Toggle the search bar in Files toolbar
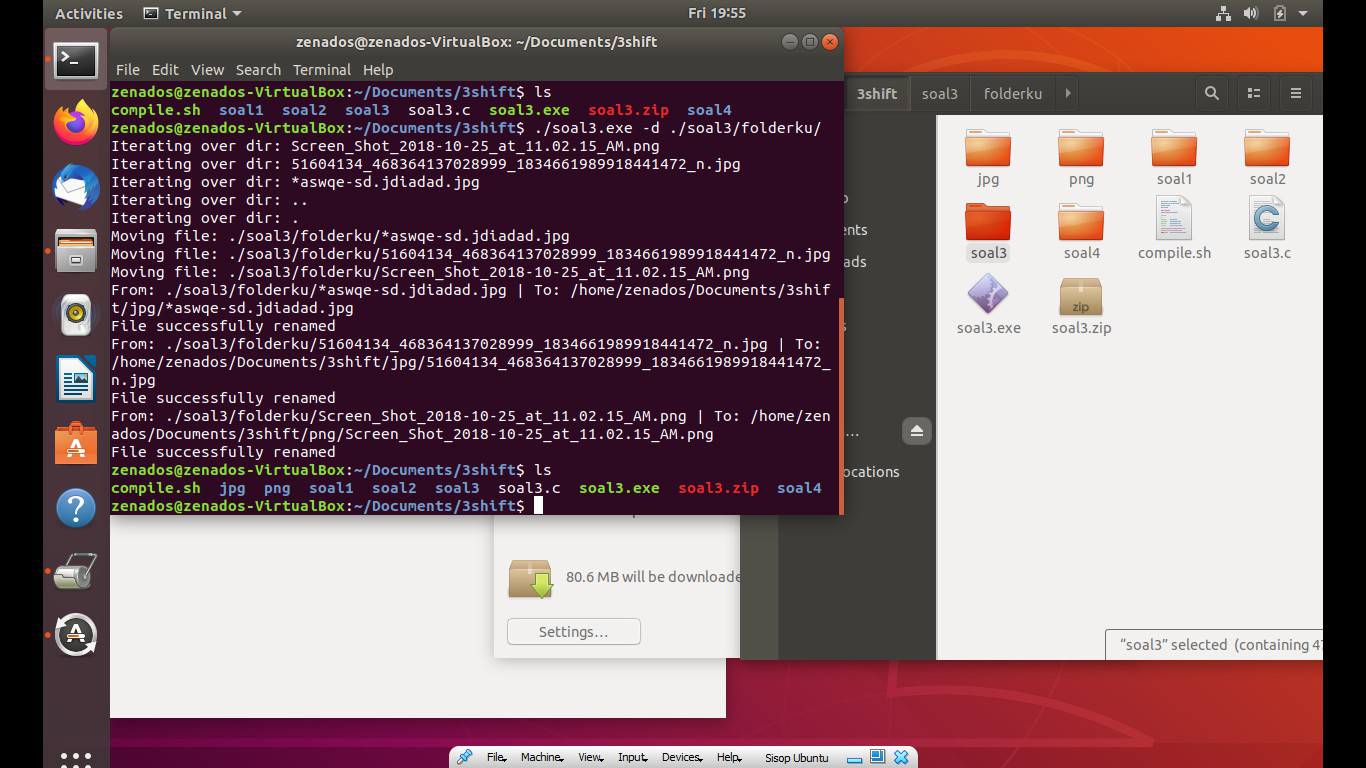 coord(1211,92)
